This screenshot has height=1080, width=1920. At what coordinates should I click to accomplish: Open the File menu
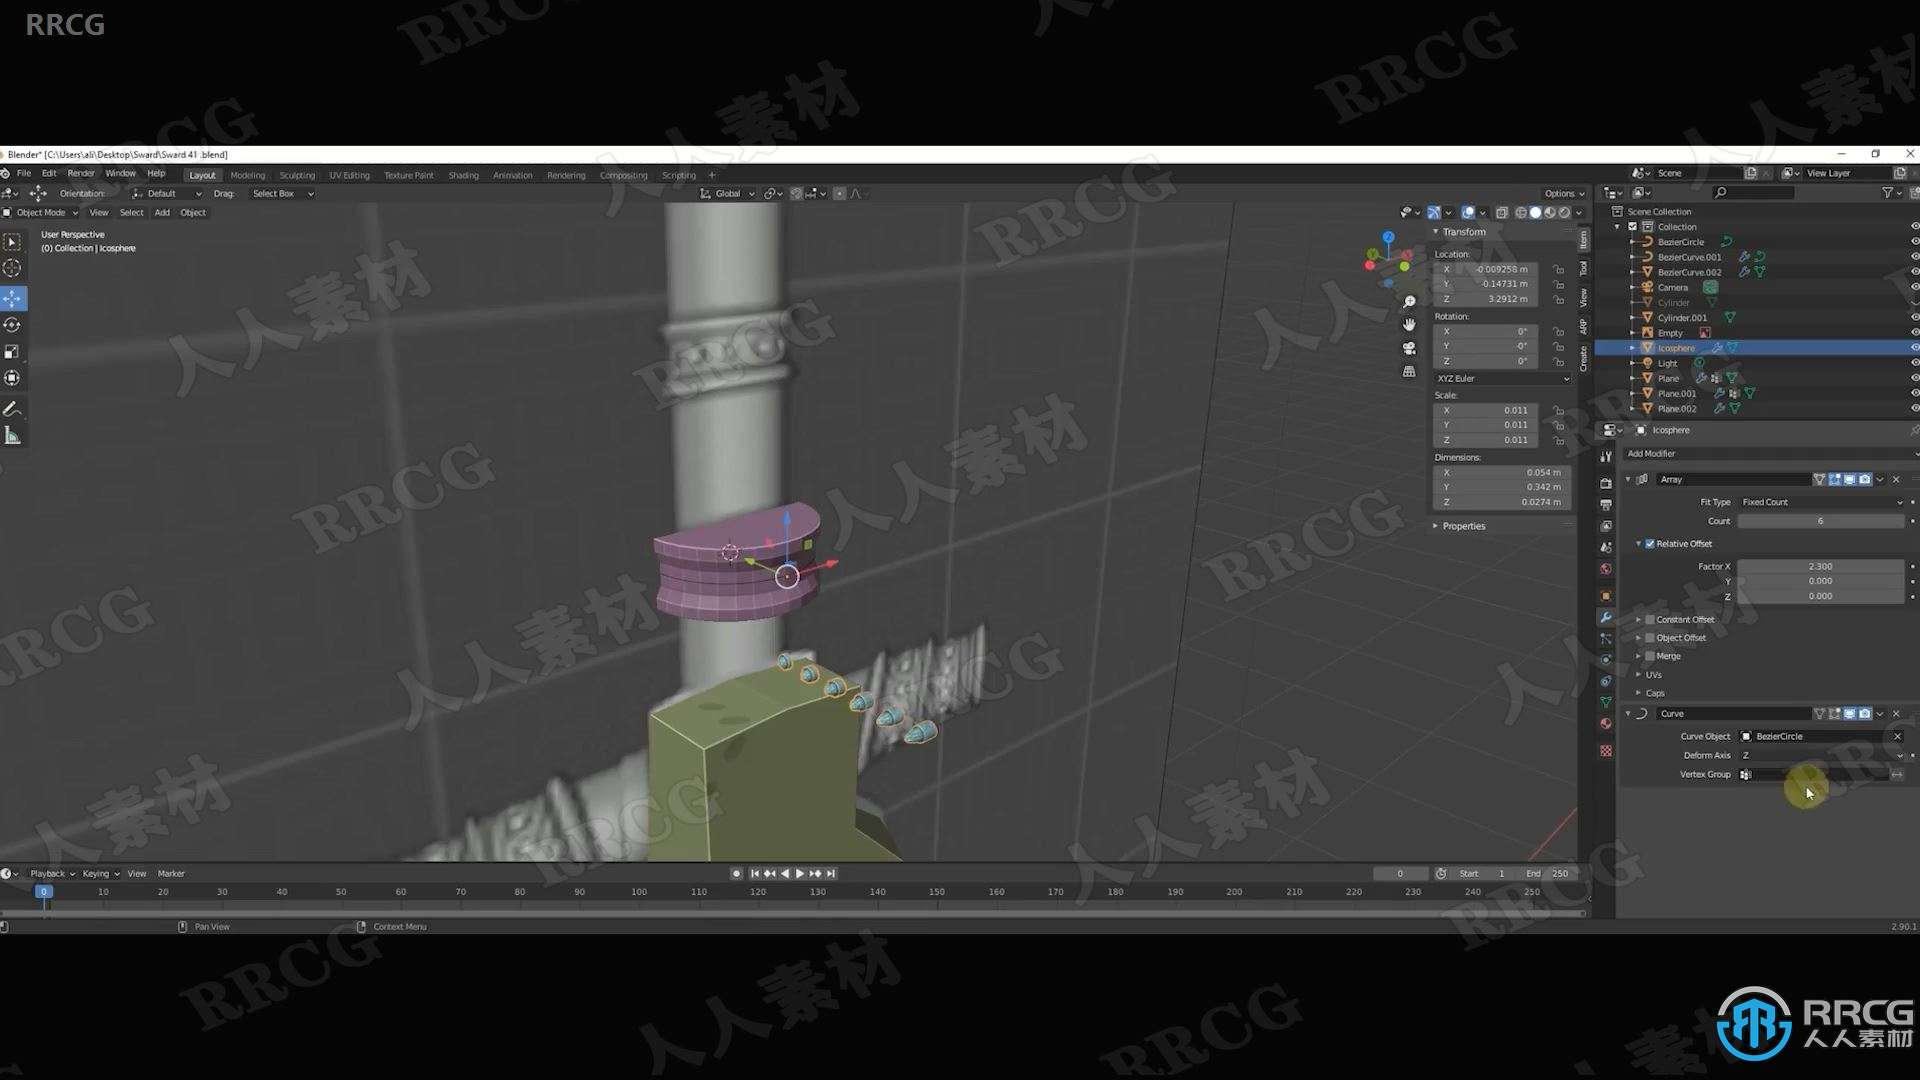click(24, 174)
